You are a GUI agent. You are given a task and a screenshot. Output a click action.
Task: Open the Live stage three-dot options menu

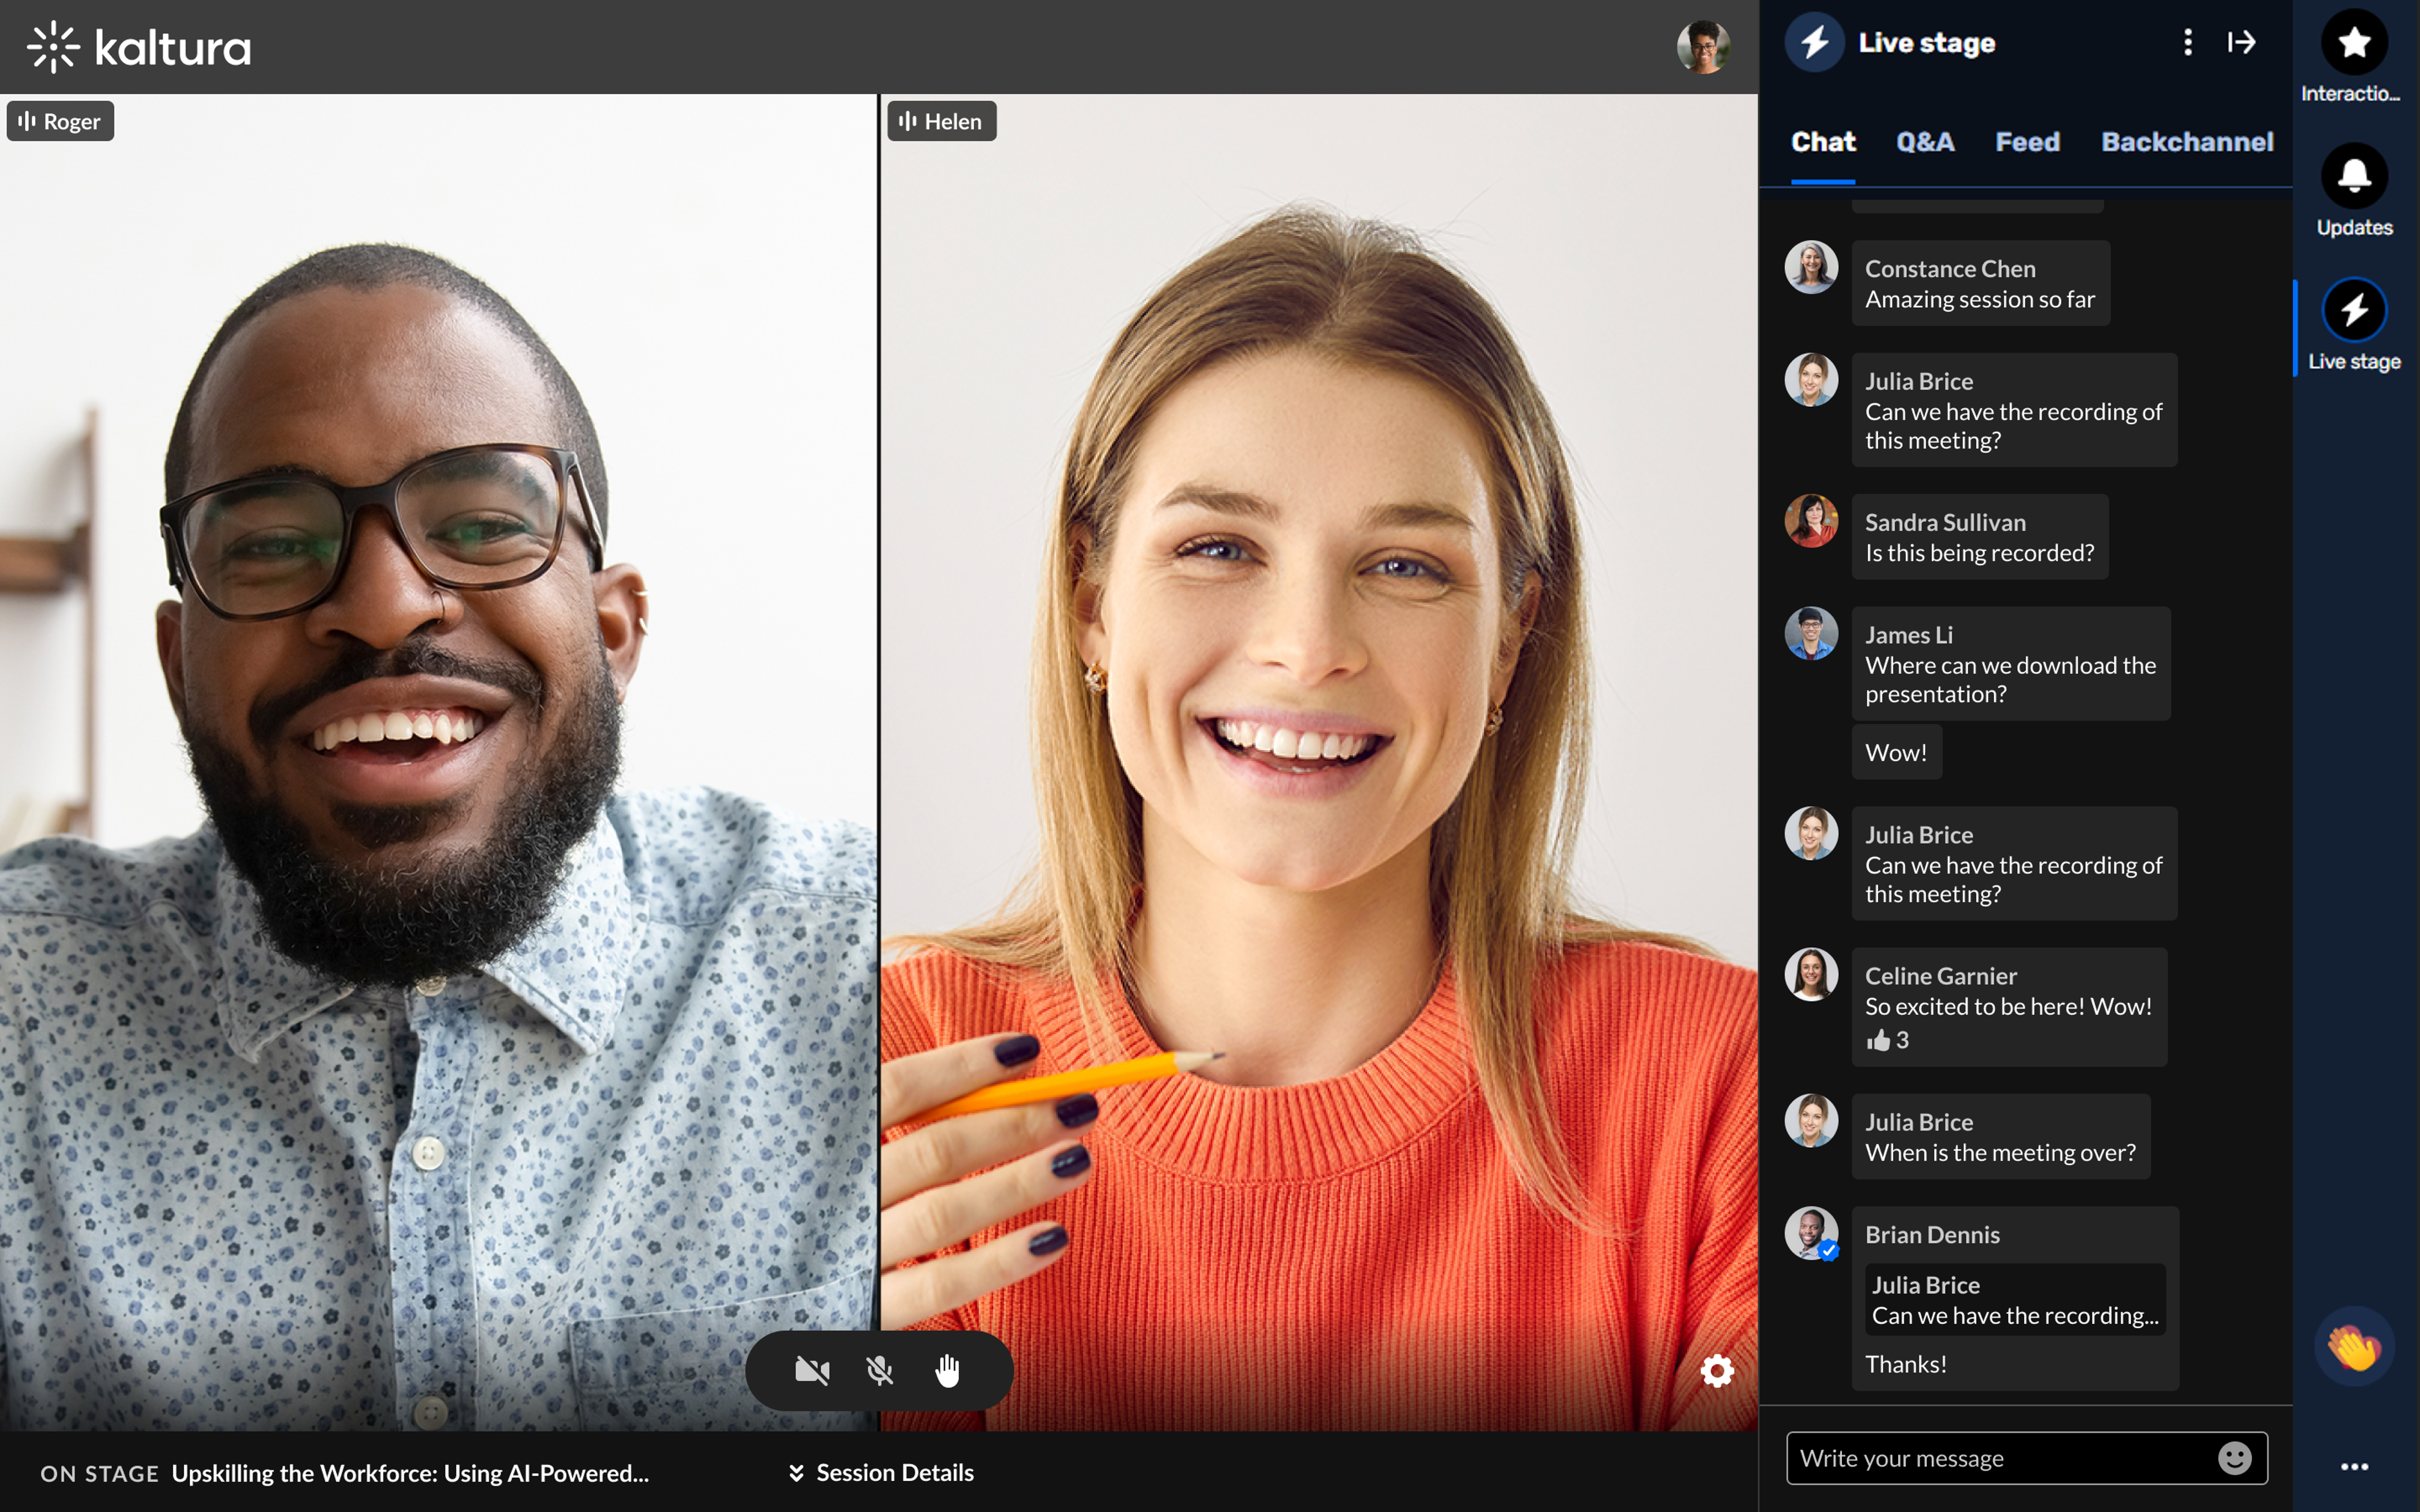[2187, 42]
